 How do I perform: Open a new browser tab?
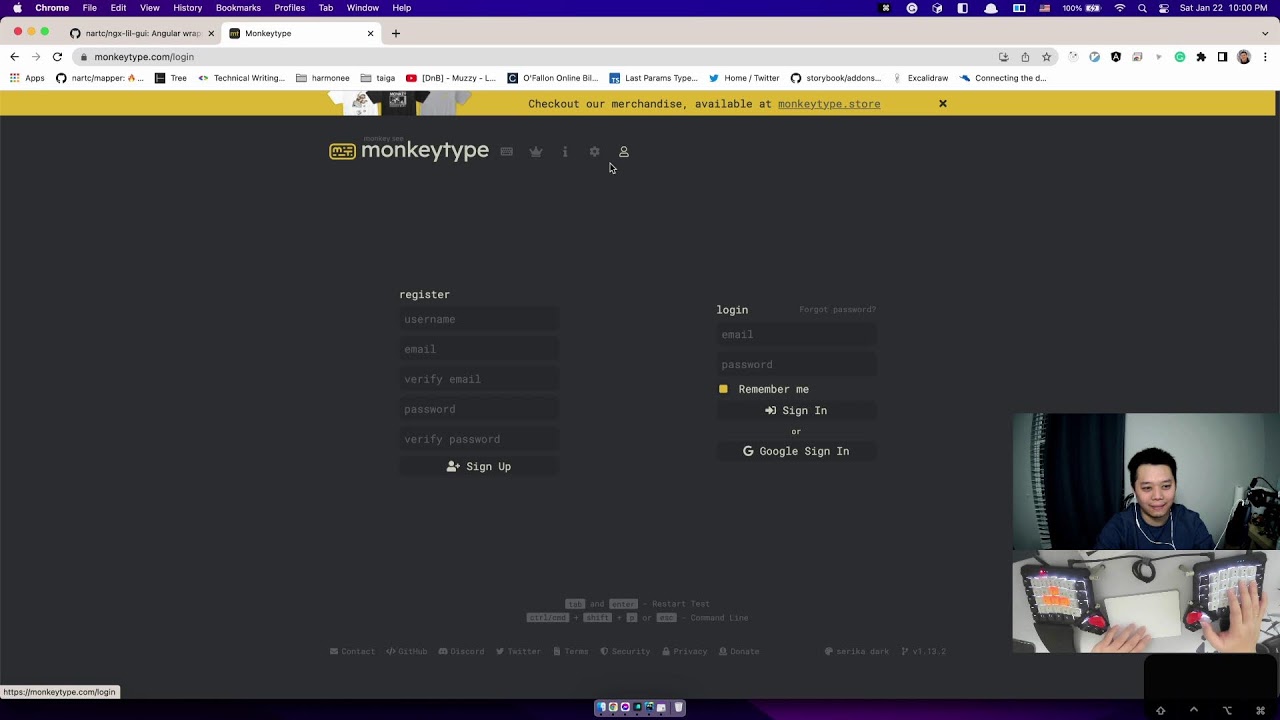tap(396, 33)
